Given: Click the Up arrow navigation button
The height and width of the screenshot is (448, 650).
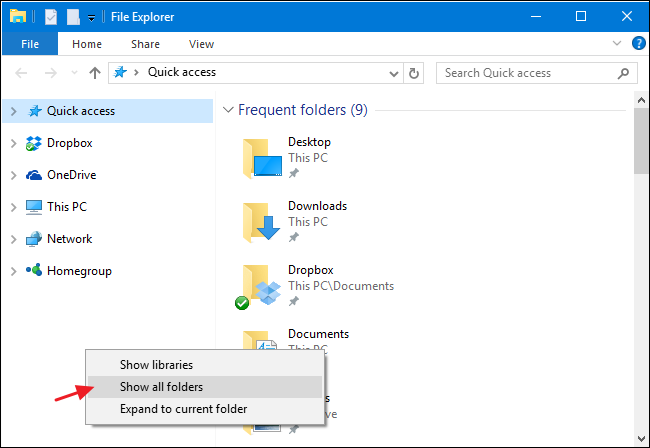Looking at the screenshot, I should [95, 72].
